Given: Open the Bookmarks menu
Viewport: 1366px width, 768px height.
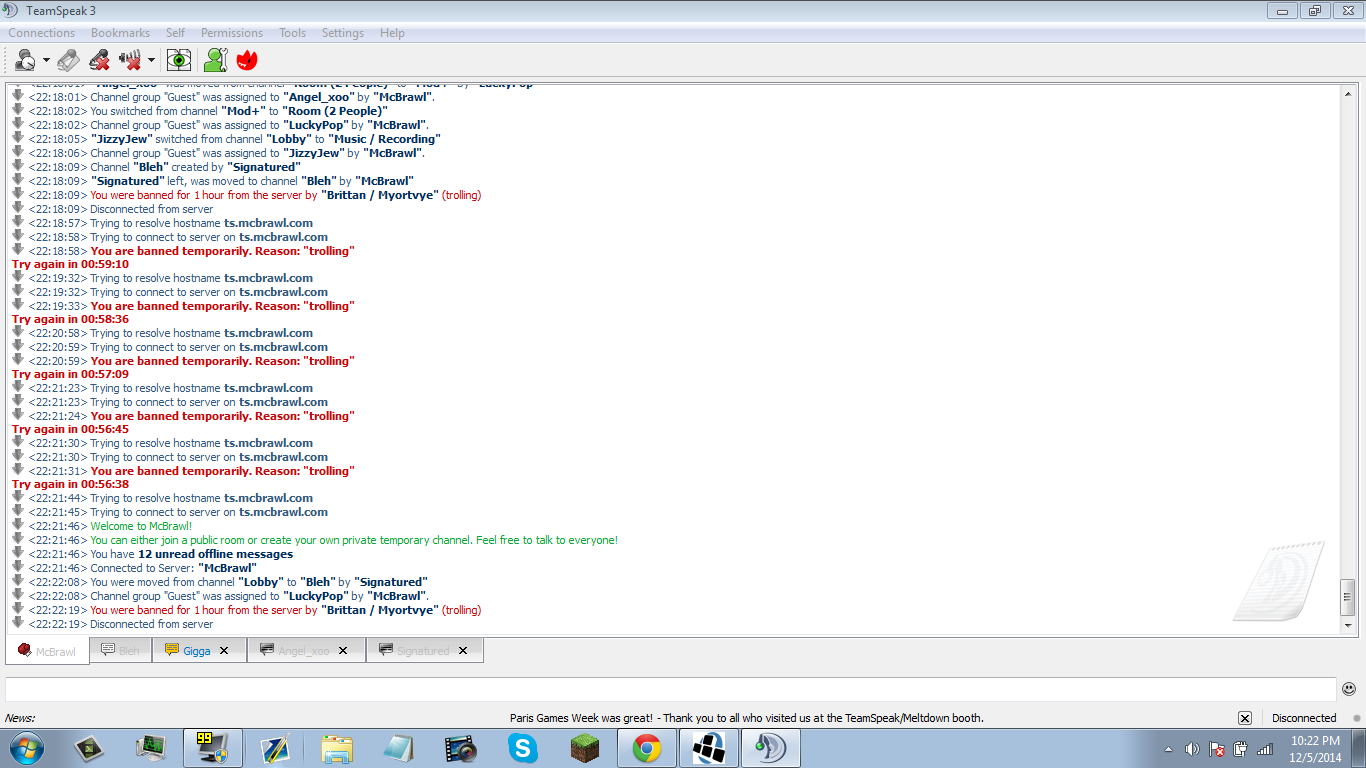Looking at the screenshot, I should 120,33.
